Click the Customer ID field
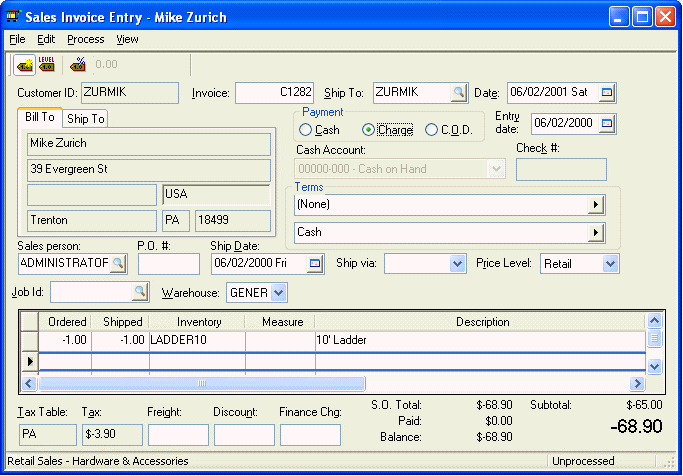The image size is (683, 476). (130, 93)
